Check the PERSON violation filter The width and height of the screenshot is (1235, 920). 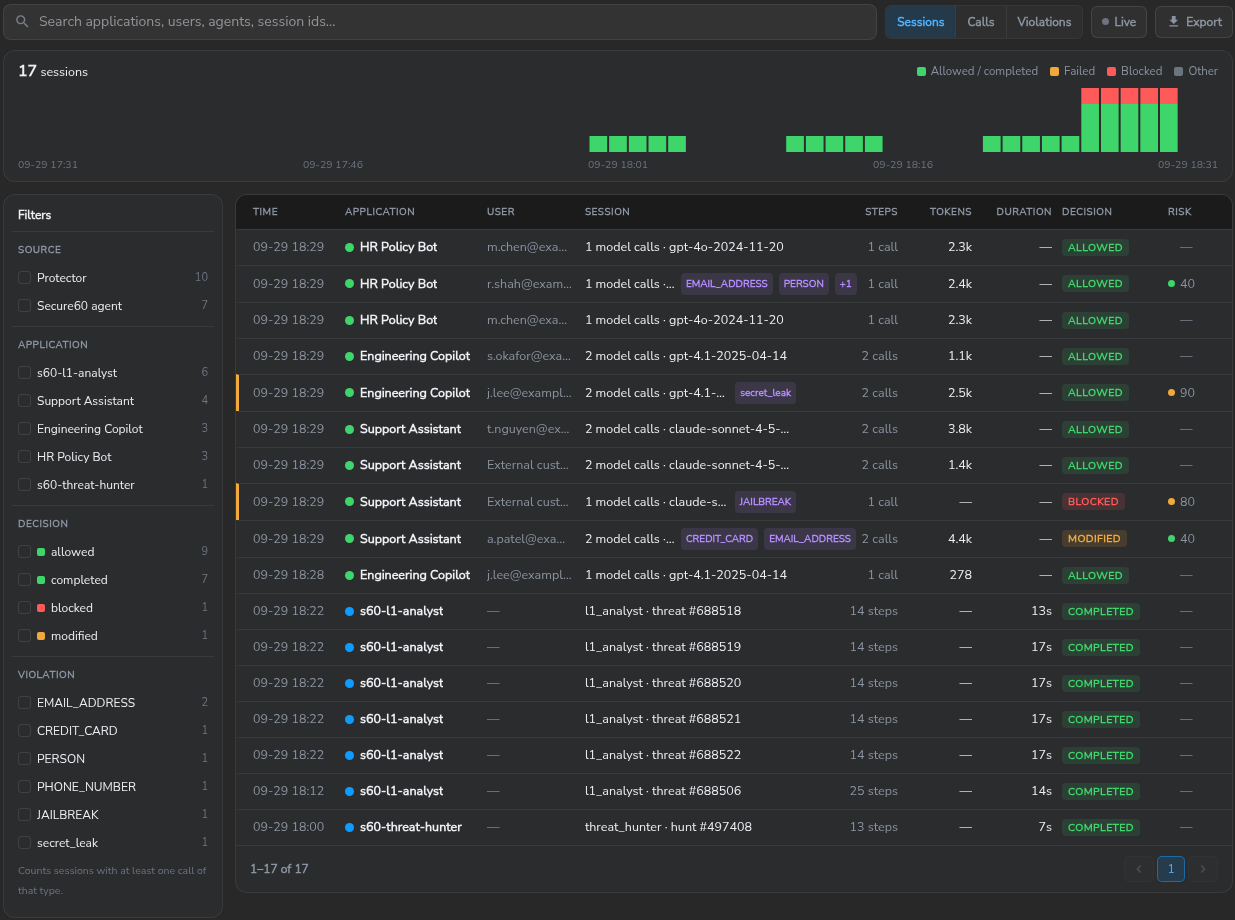click(x=24, y=758)
